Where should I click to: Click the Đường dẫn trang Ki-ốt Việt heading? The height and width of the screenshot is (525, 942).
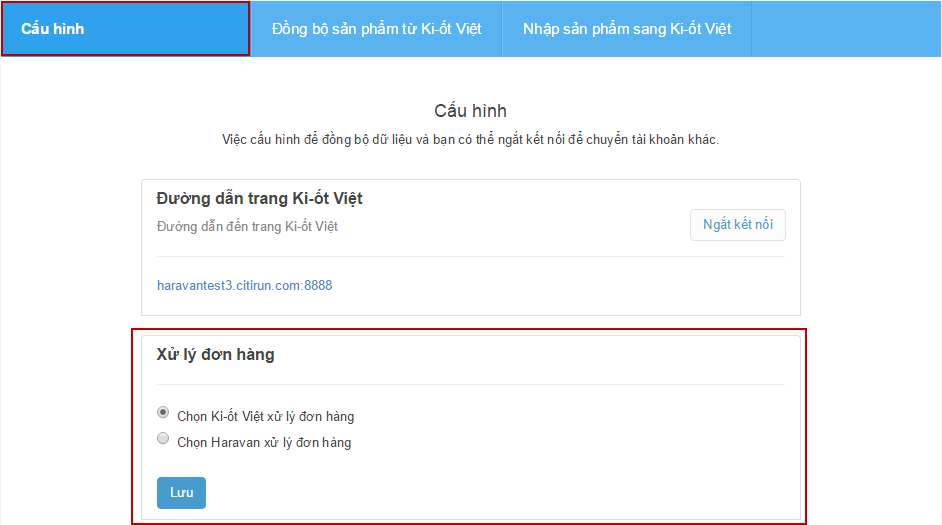[x=260, y=198]
